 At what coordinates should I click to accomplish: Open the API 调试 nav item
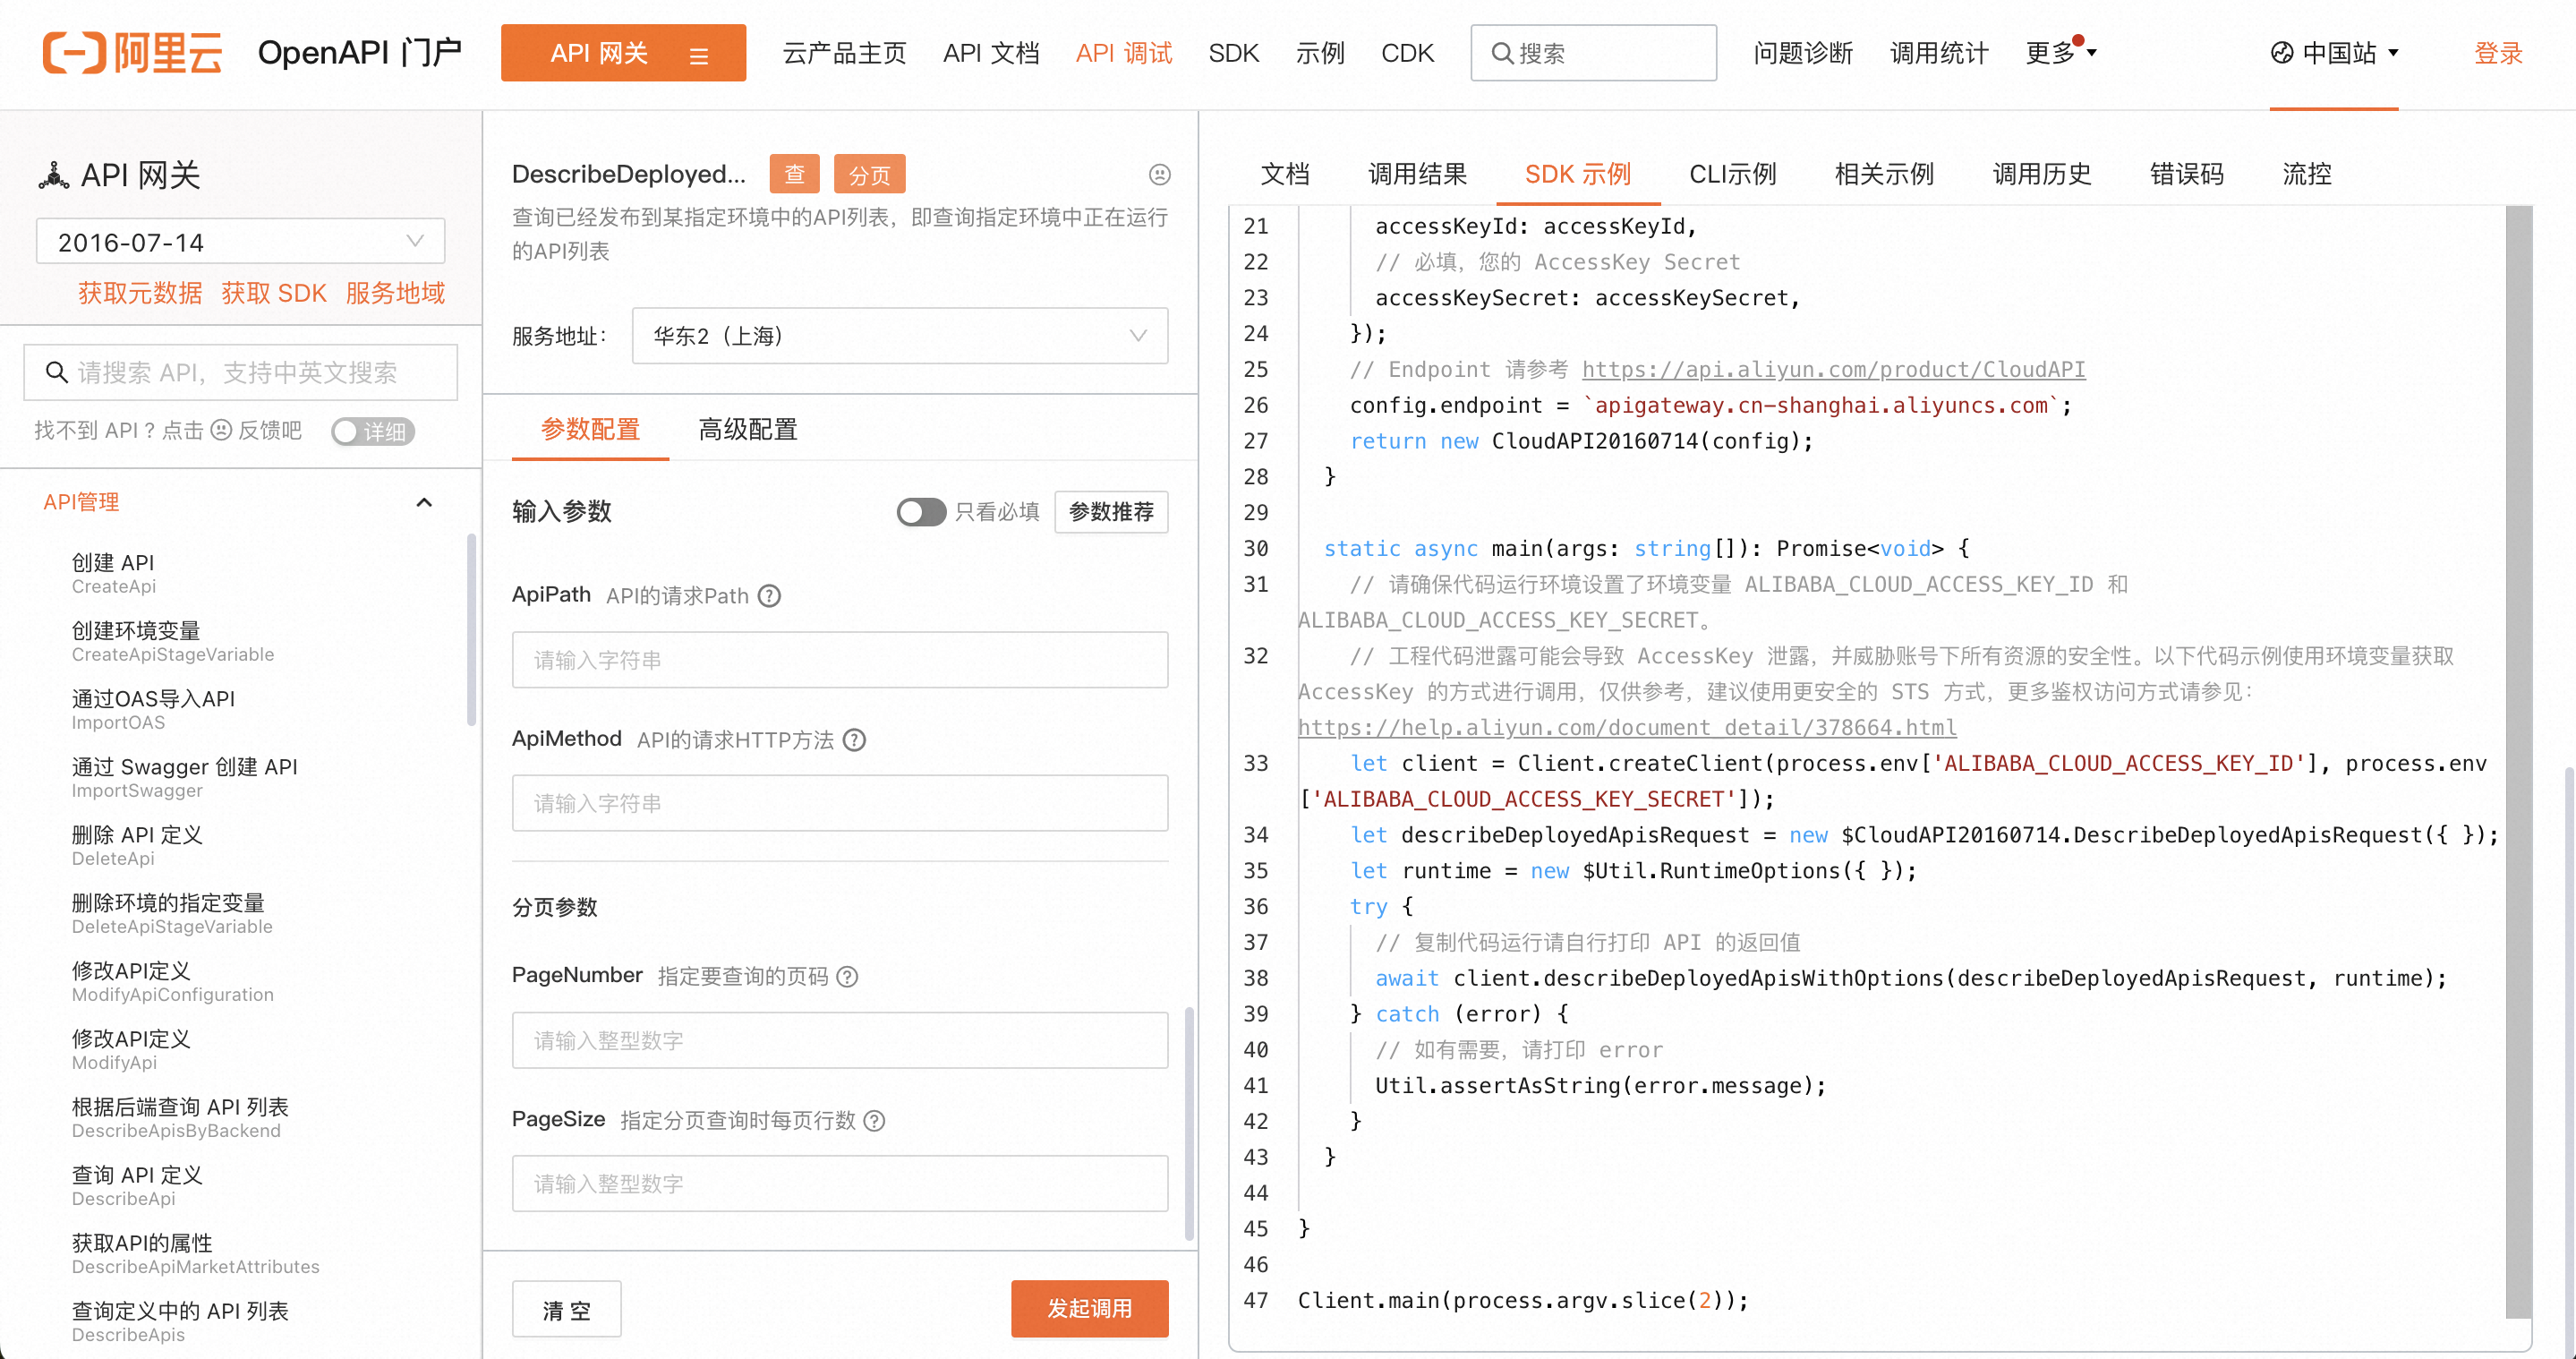(x=1124, y=53)
